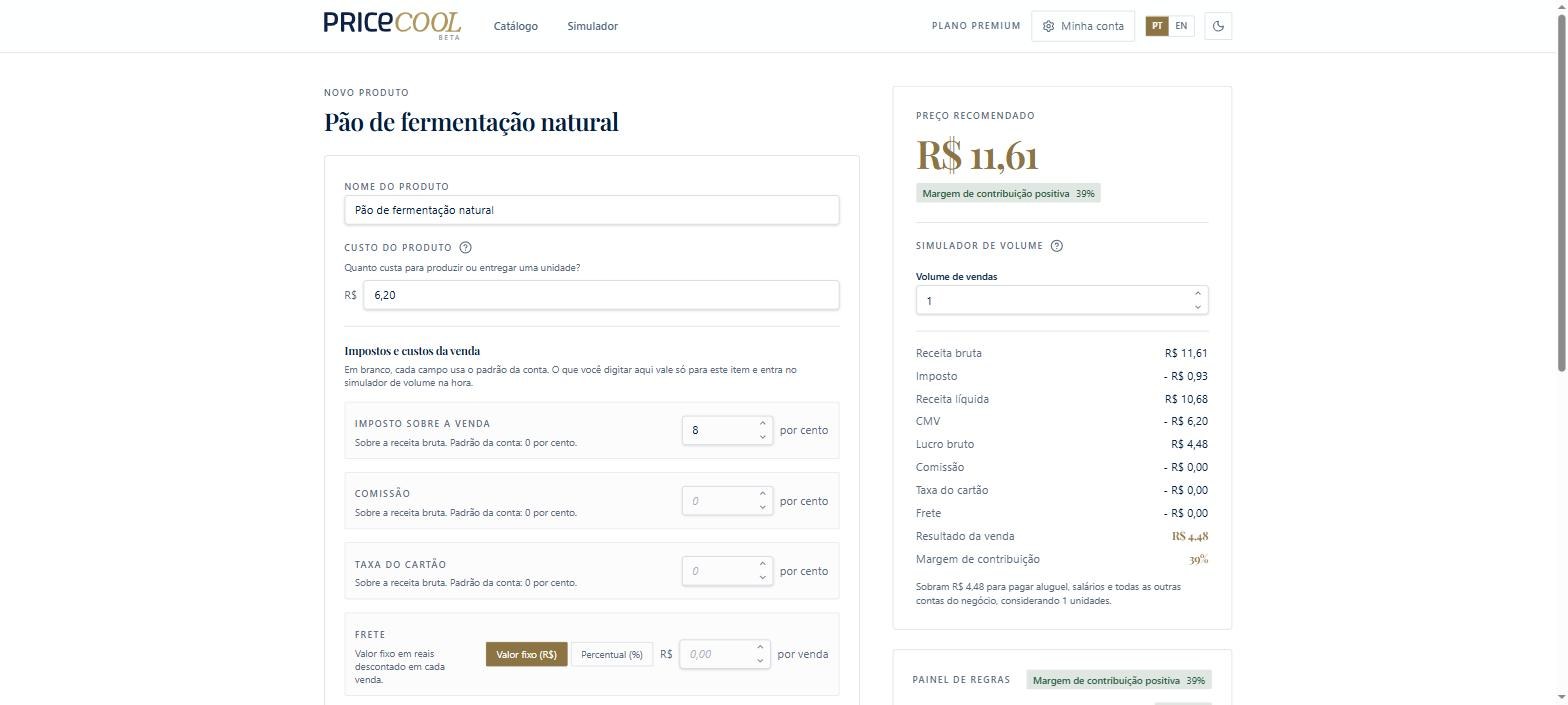Increase Comissão percentage
Viewport: 1568px width, 705px height.
click(x=762, y=493)
